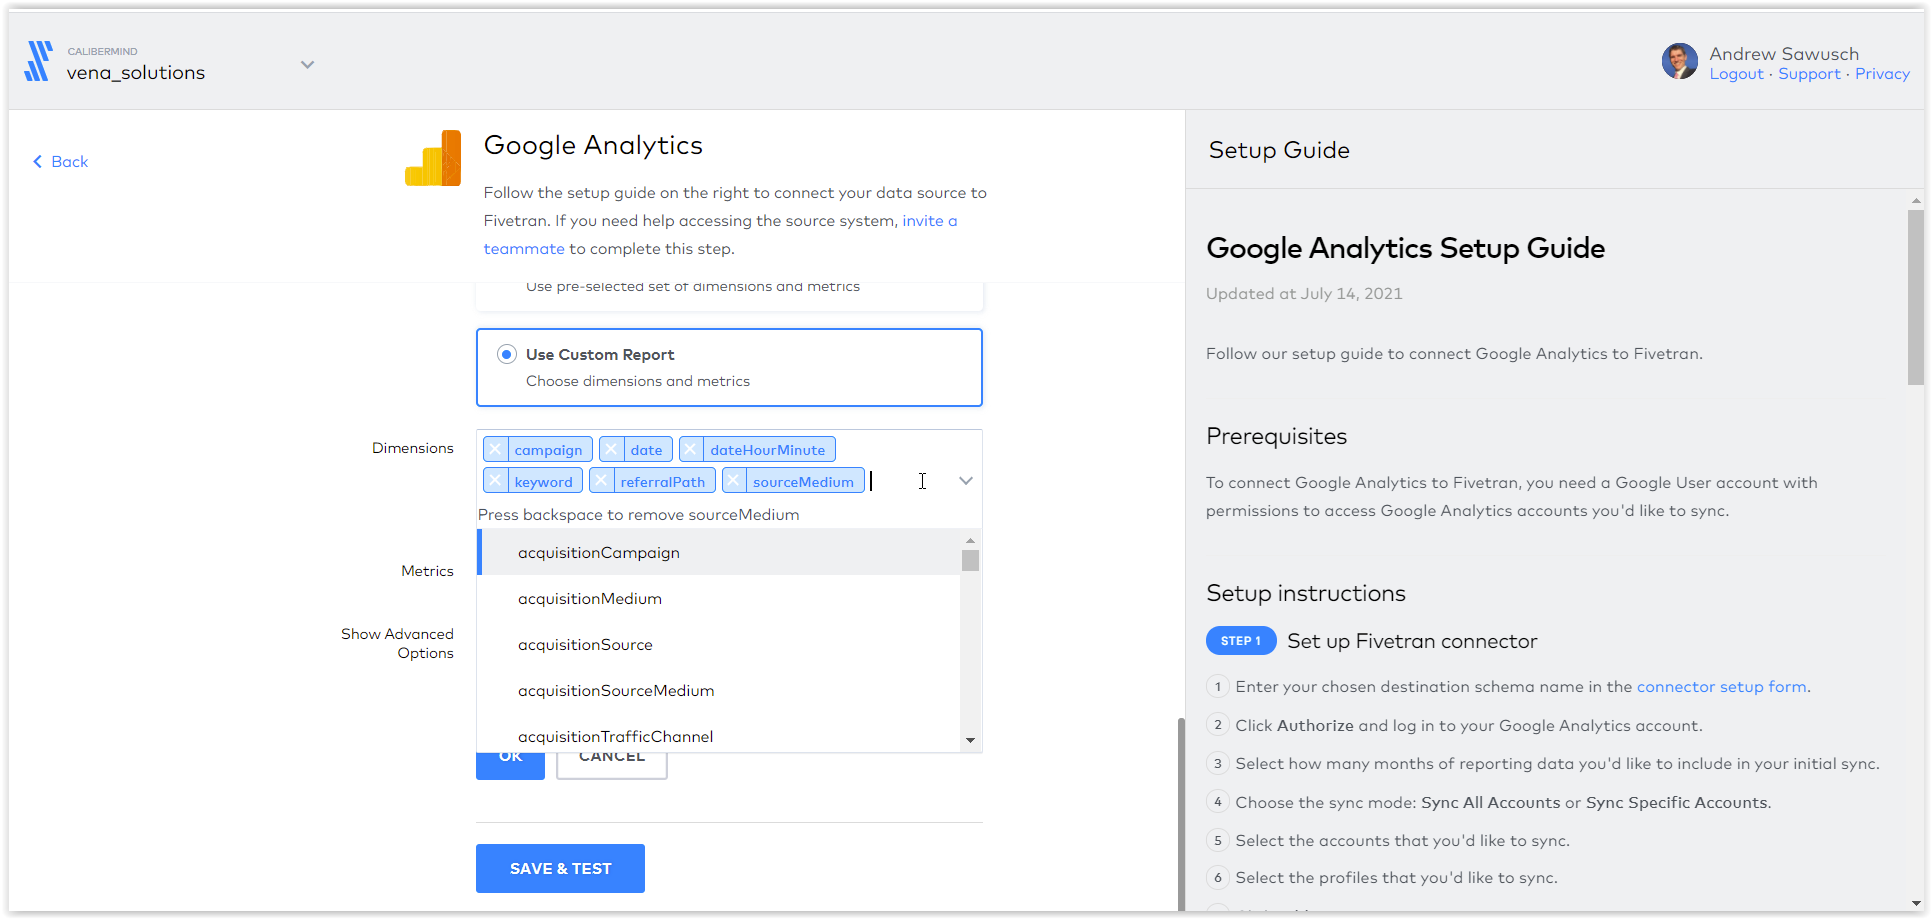
Task: Open the Dimensions dropdown chevron
Action: pyautogui.click(x=966, y=481)
